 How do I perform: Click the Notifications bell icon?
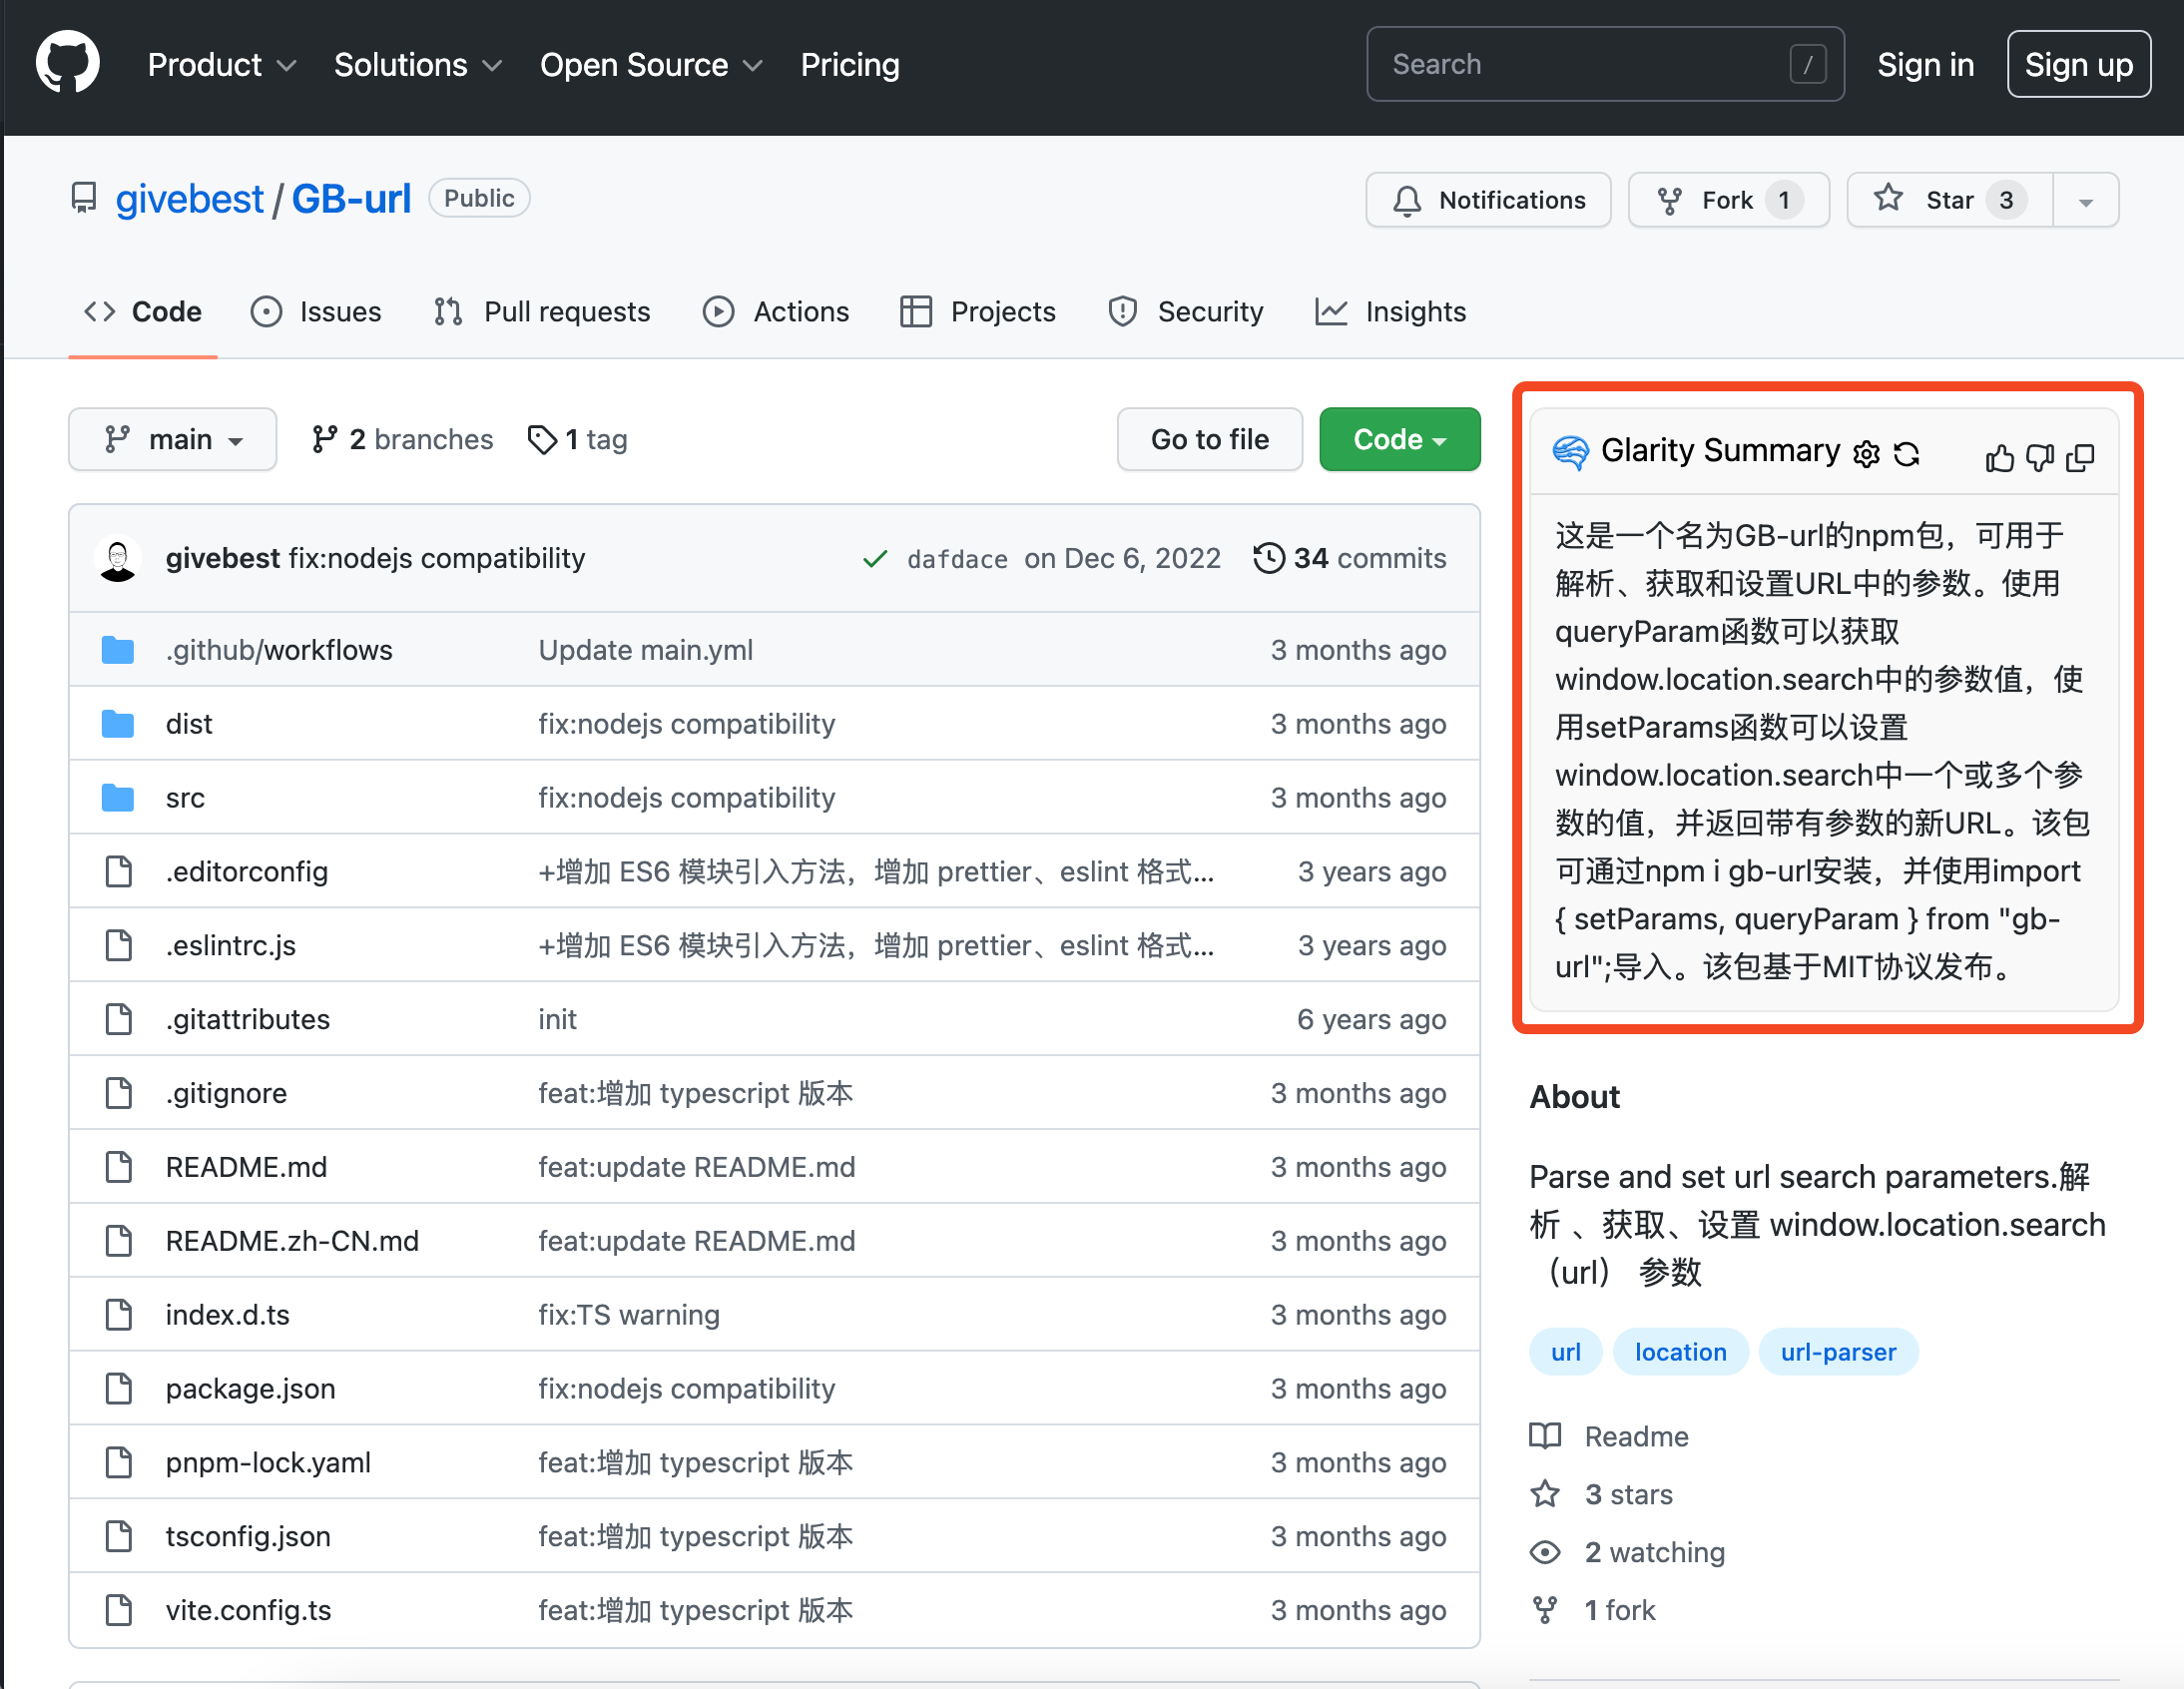pyautogui.click(x=1407, y=200)
